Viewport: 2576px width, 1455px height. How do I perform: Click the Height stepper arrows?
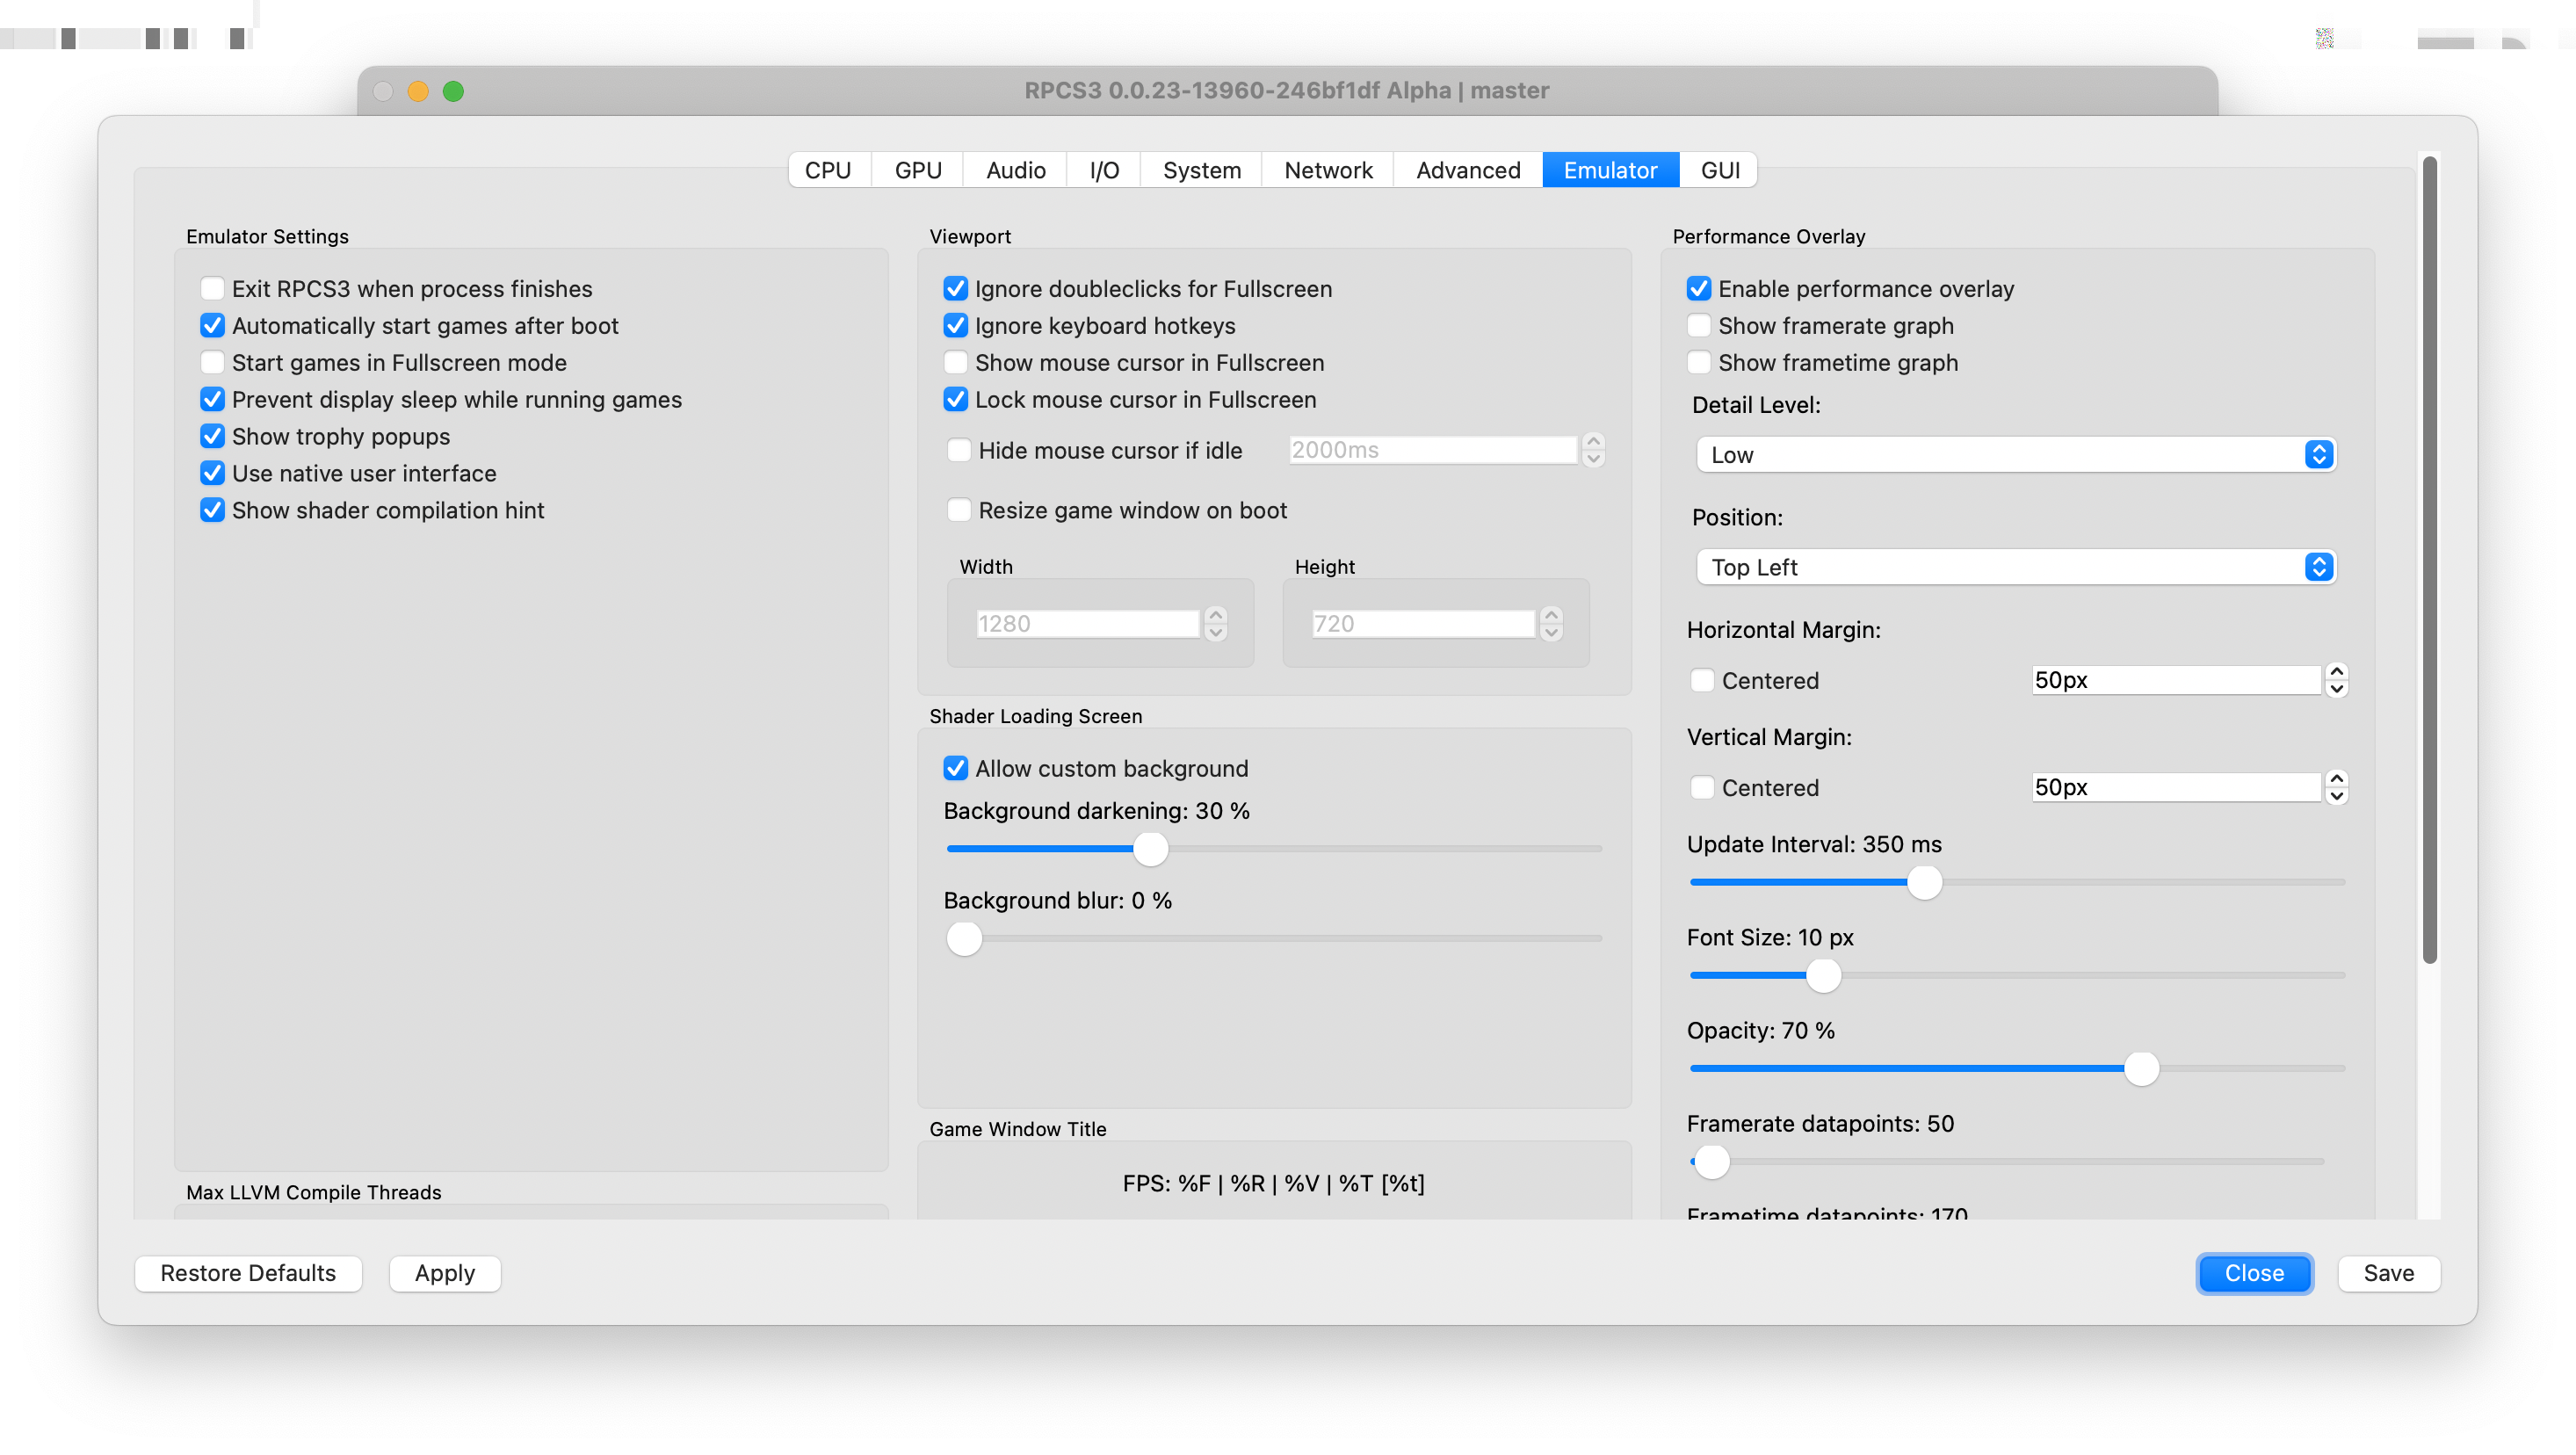click(1550, 624)
